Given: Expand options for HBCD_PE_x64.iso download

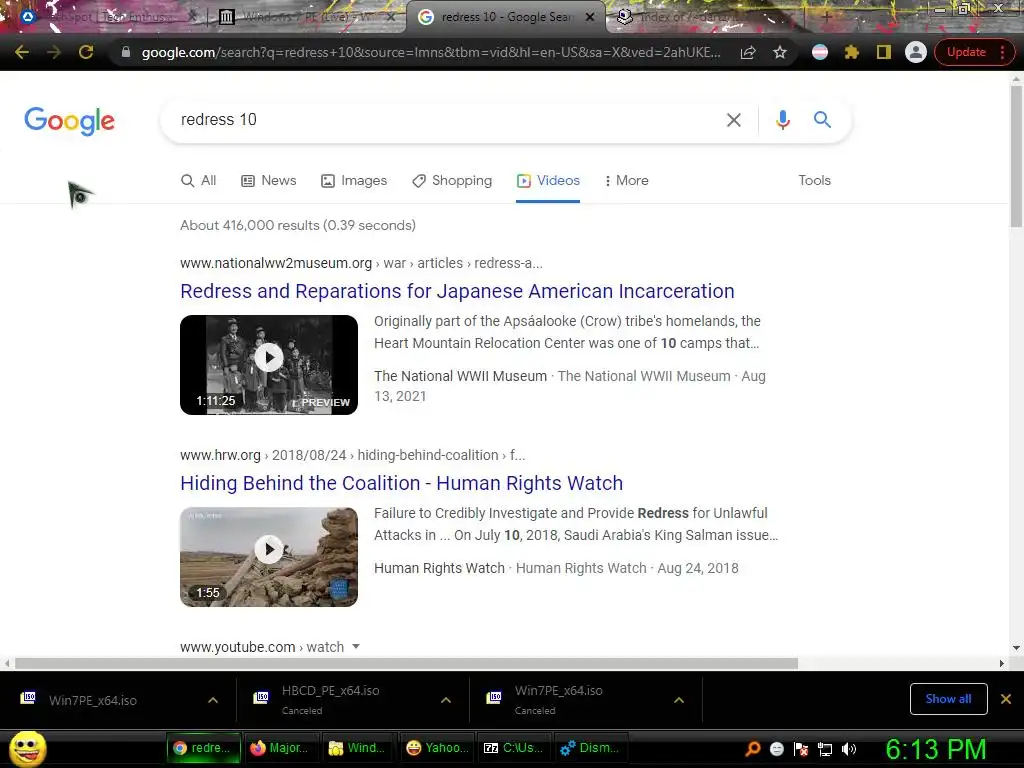Looking at the screenshot, I should click(446, 700).
